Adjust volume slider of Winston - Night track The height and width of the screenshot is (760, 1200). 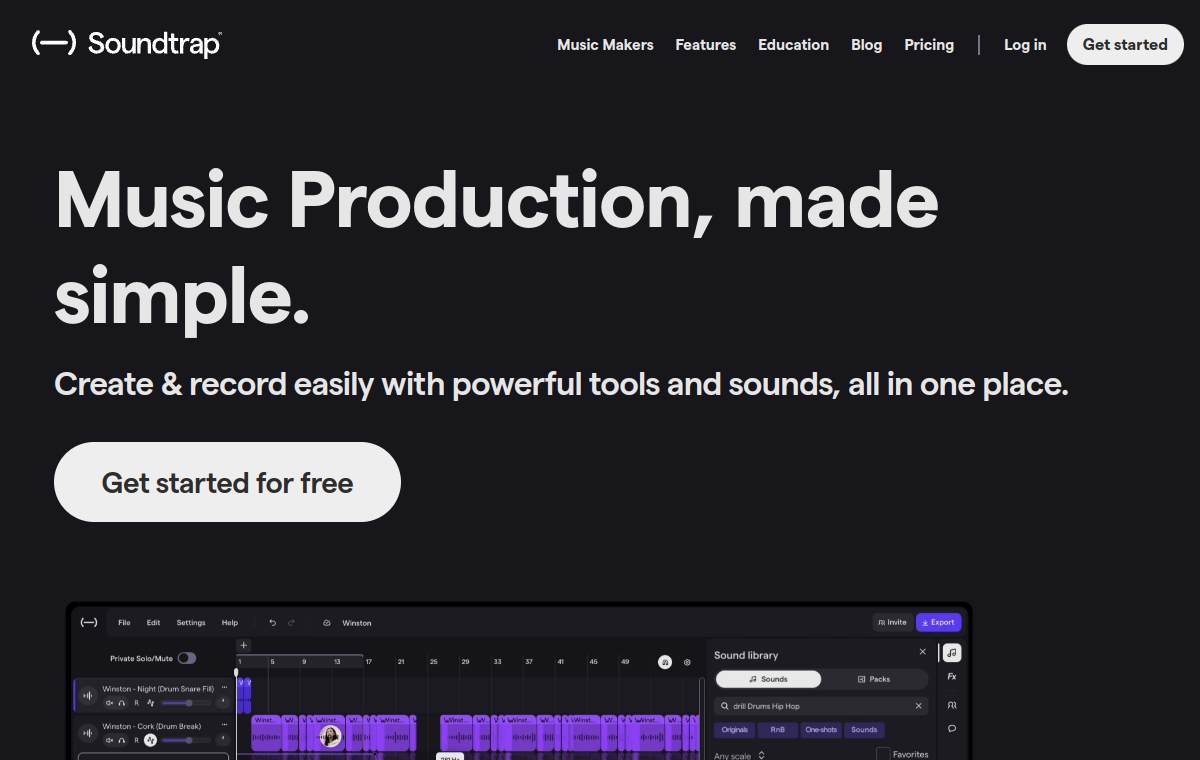click(186, 703)
